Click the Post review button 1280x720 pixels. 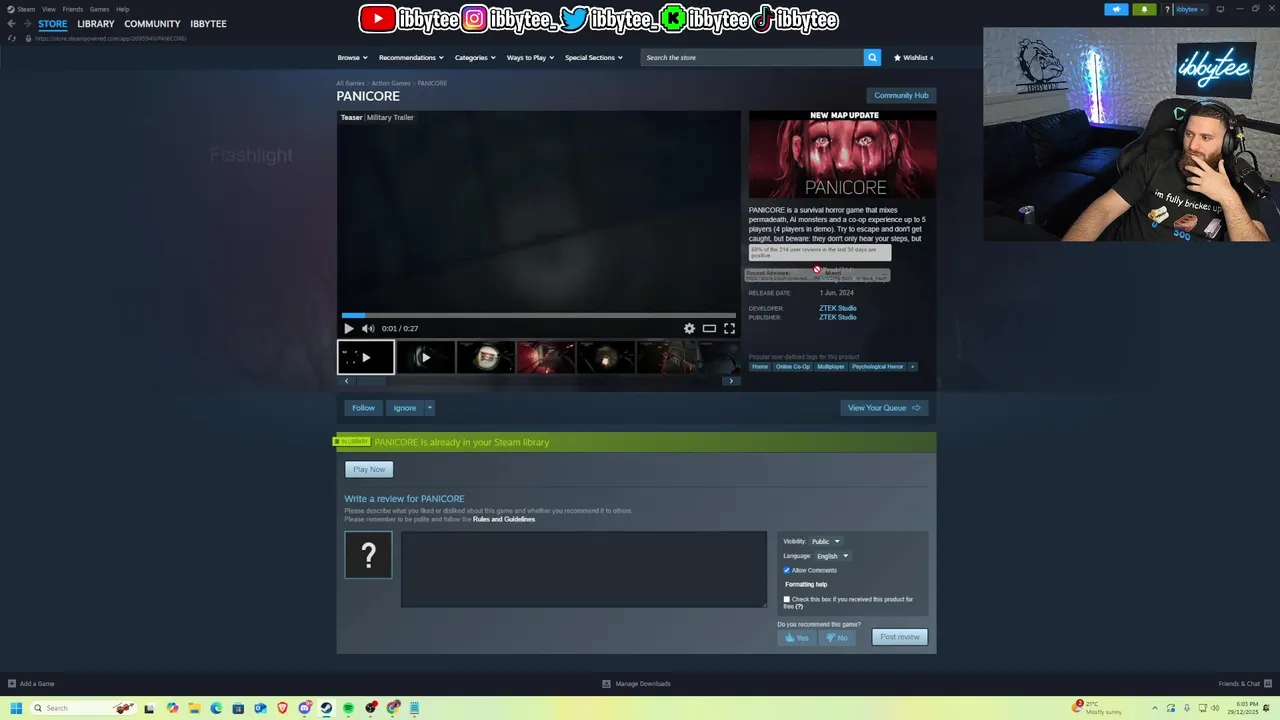coord(900,637)
